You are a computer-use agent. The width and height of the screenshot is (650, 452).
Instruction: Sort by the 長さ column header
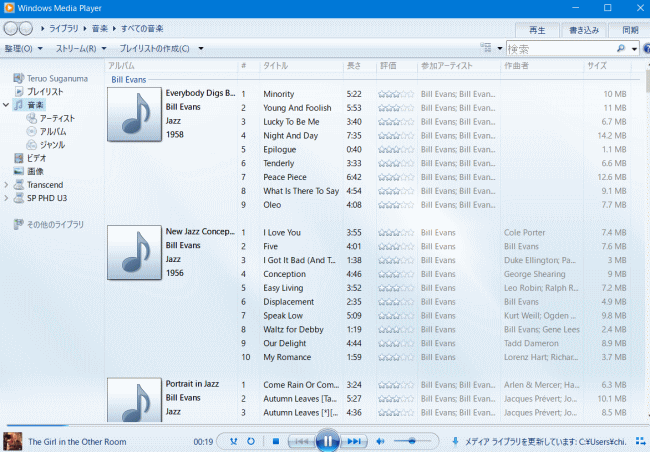click(x=359, y=66)
